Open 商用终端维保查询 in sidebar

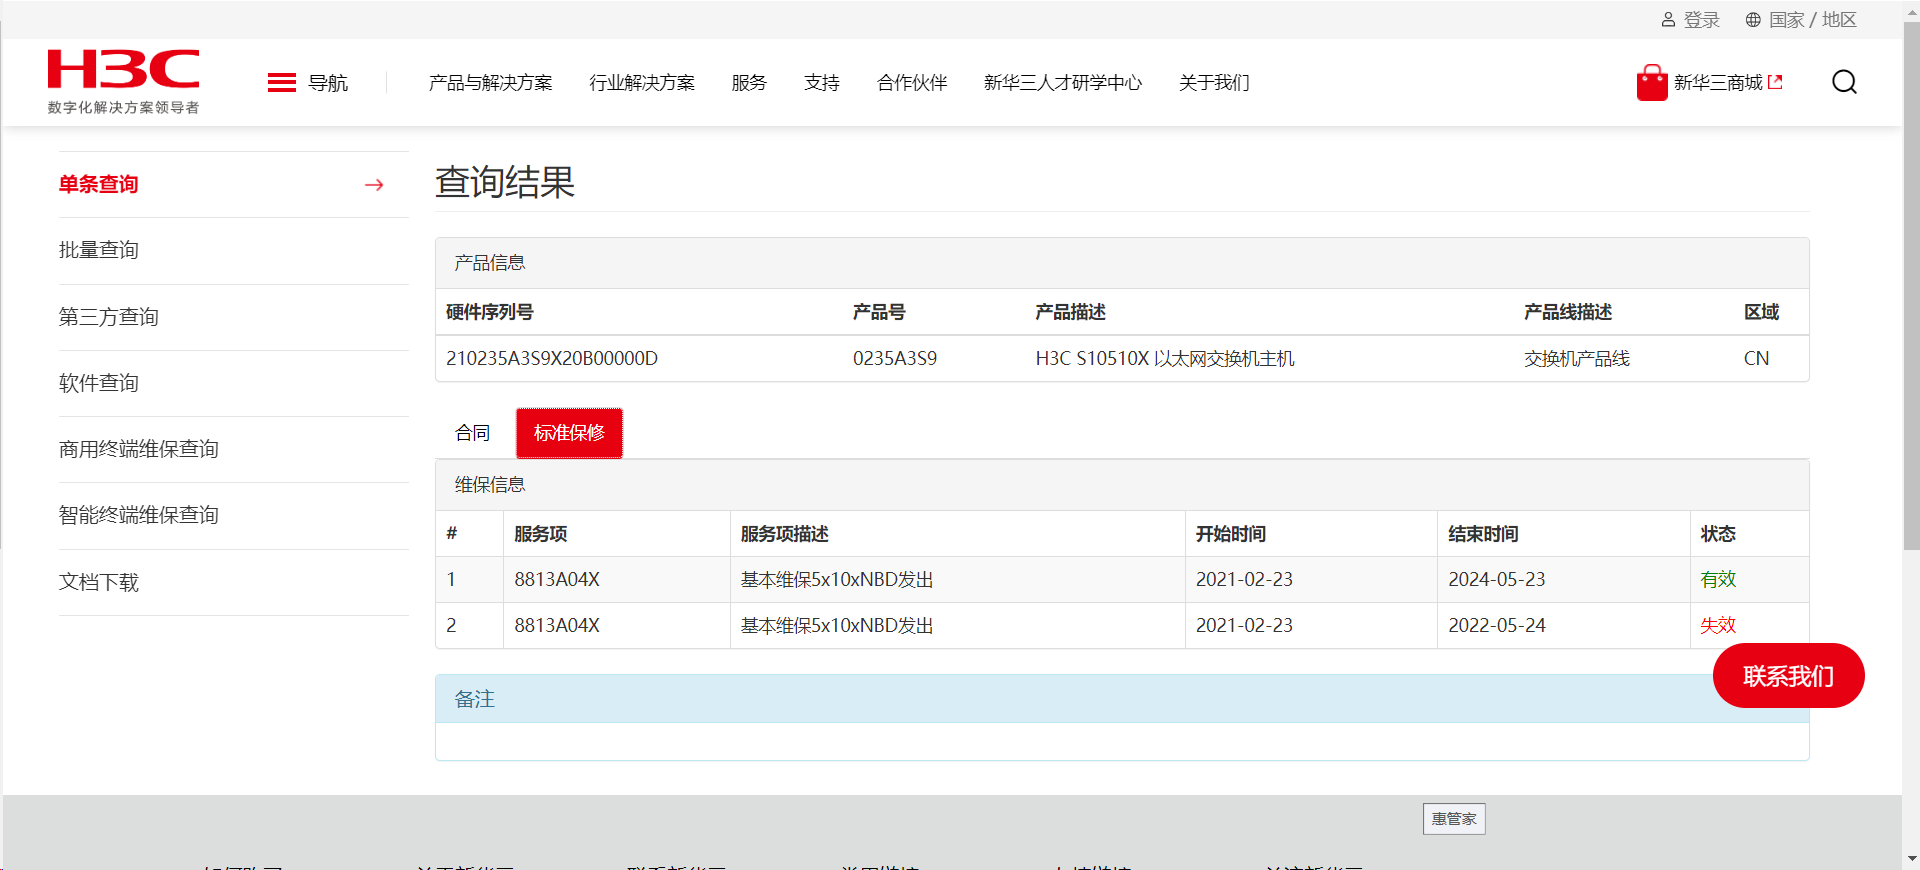[x=139, y=450]
